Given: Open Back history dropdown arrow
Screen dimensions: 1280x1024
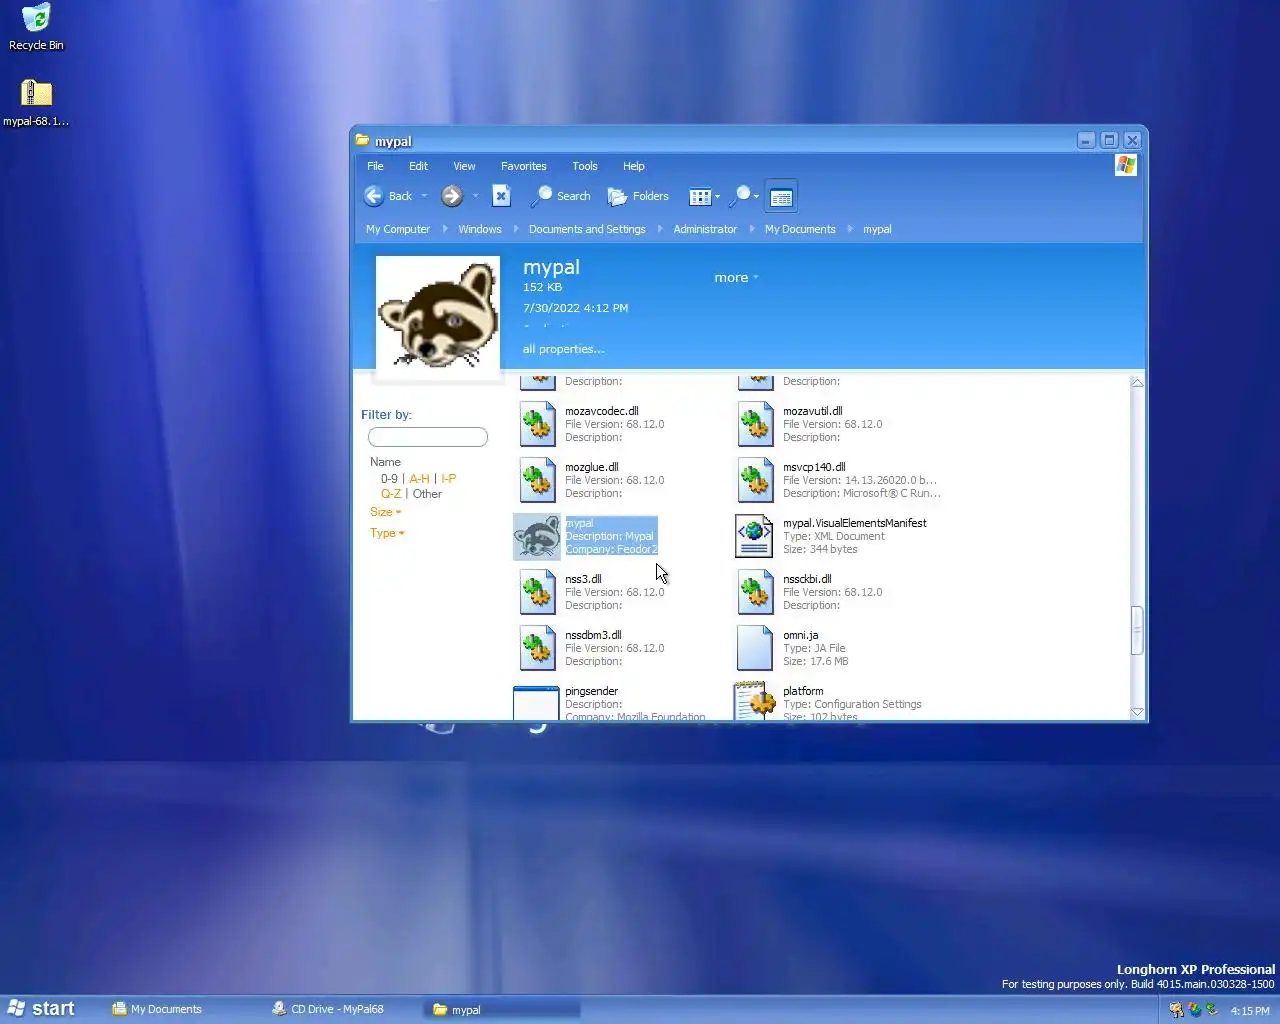Looking at the screenshot, I should click(424, 196).
